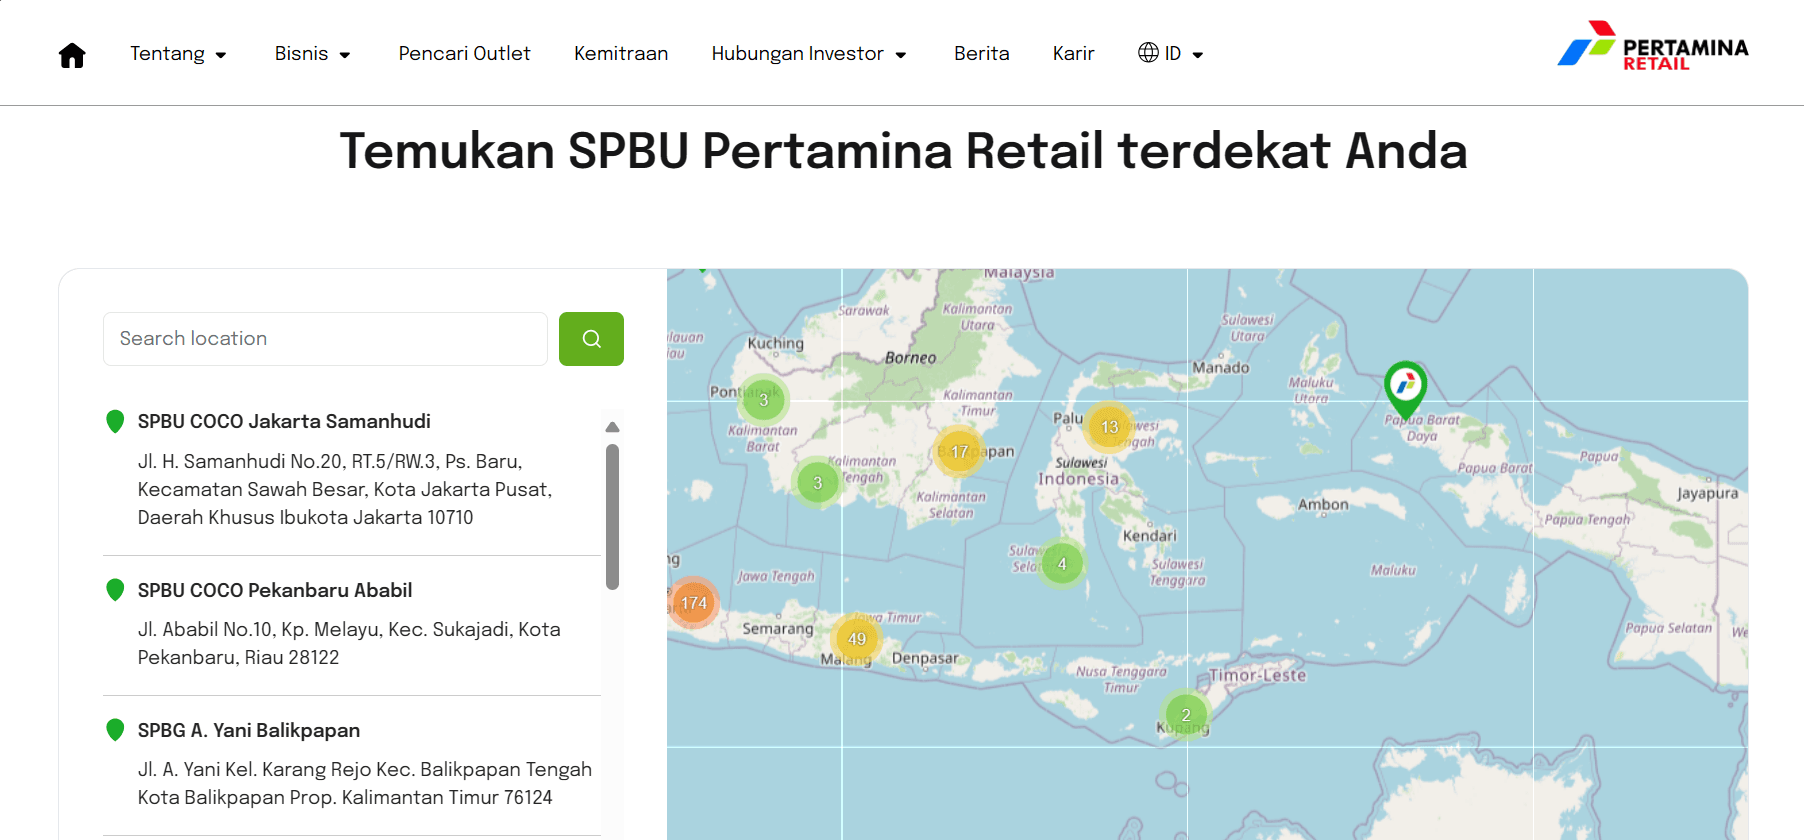Screen dimensions: 1804x840
Task: Expand the Tentang dropdown menu
Action: coord(178,54)
